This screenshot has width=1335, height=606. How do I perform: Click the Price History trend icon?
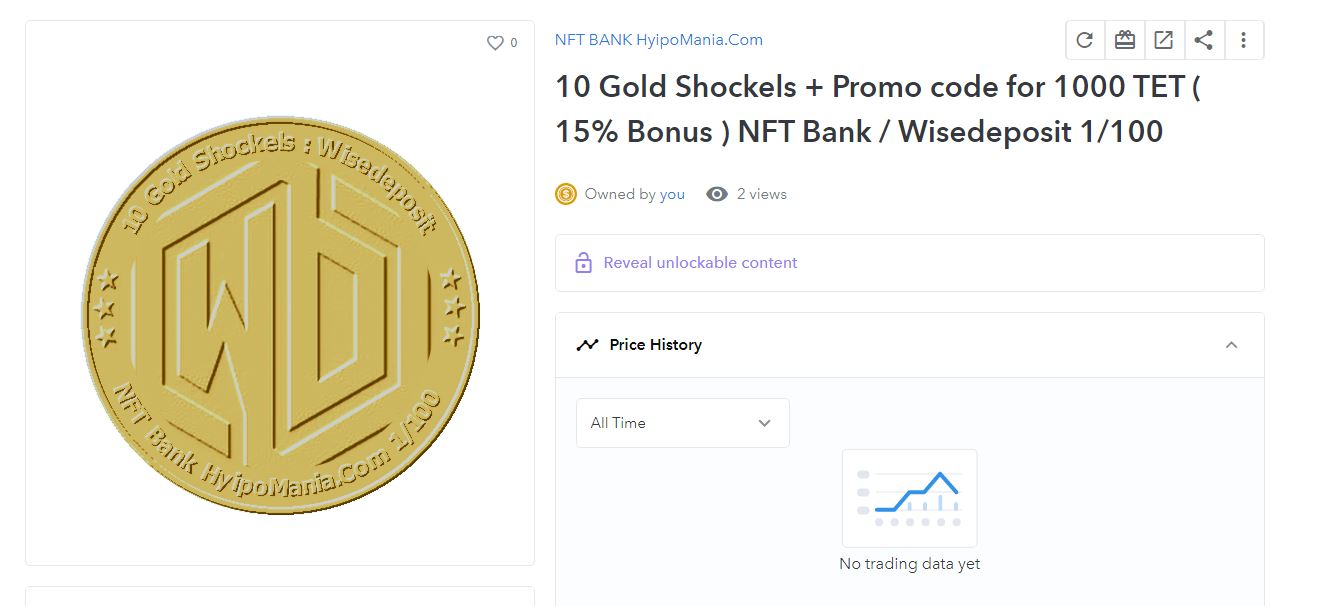click(587, 345)
